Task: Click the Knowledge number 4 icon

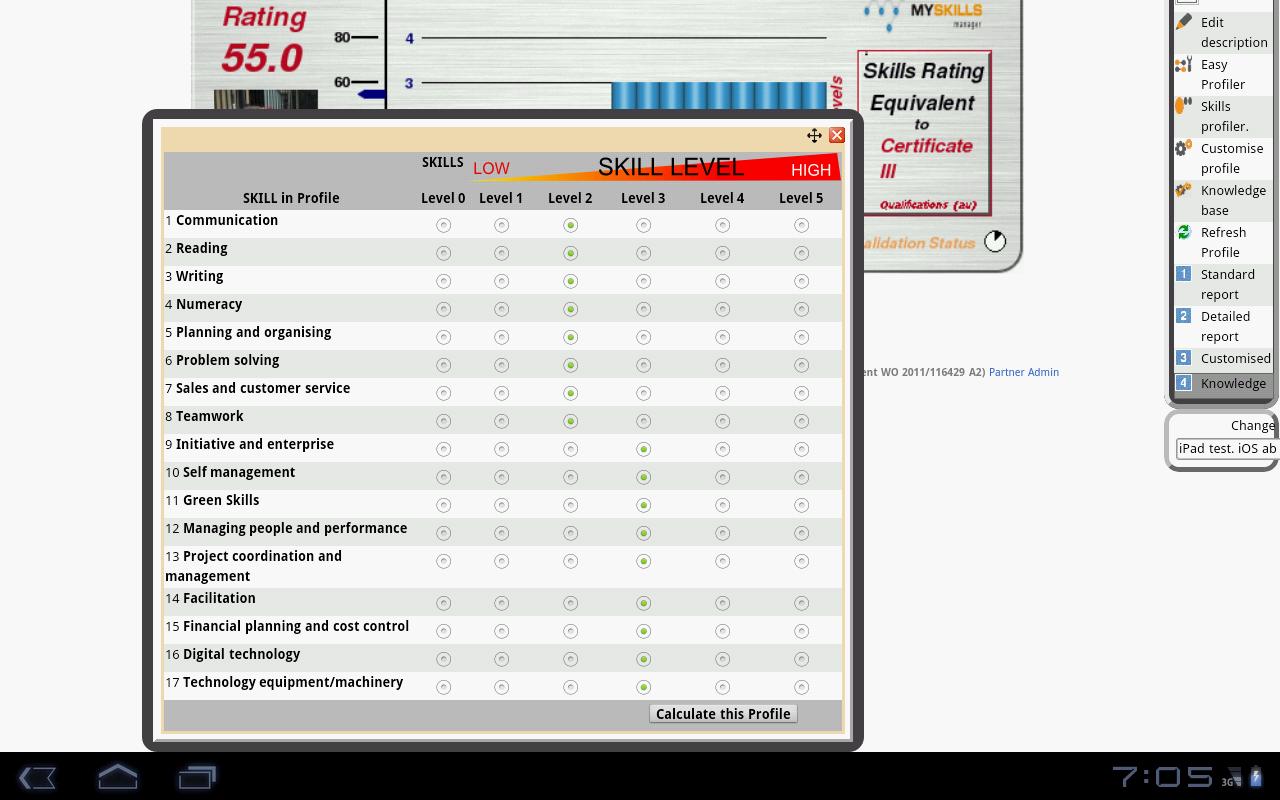Action: pyautogui.click(x=1184, y=383)
